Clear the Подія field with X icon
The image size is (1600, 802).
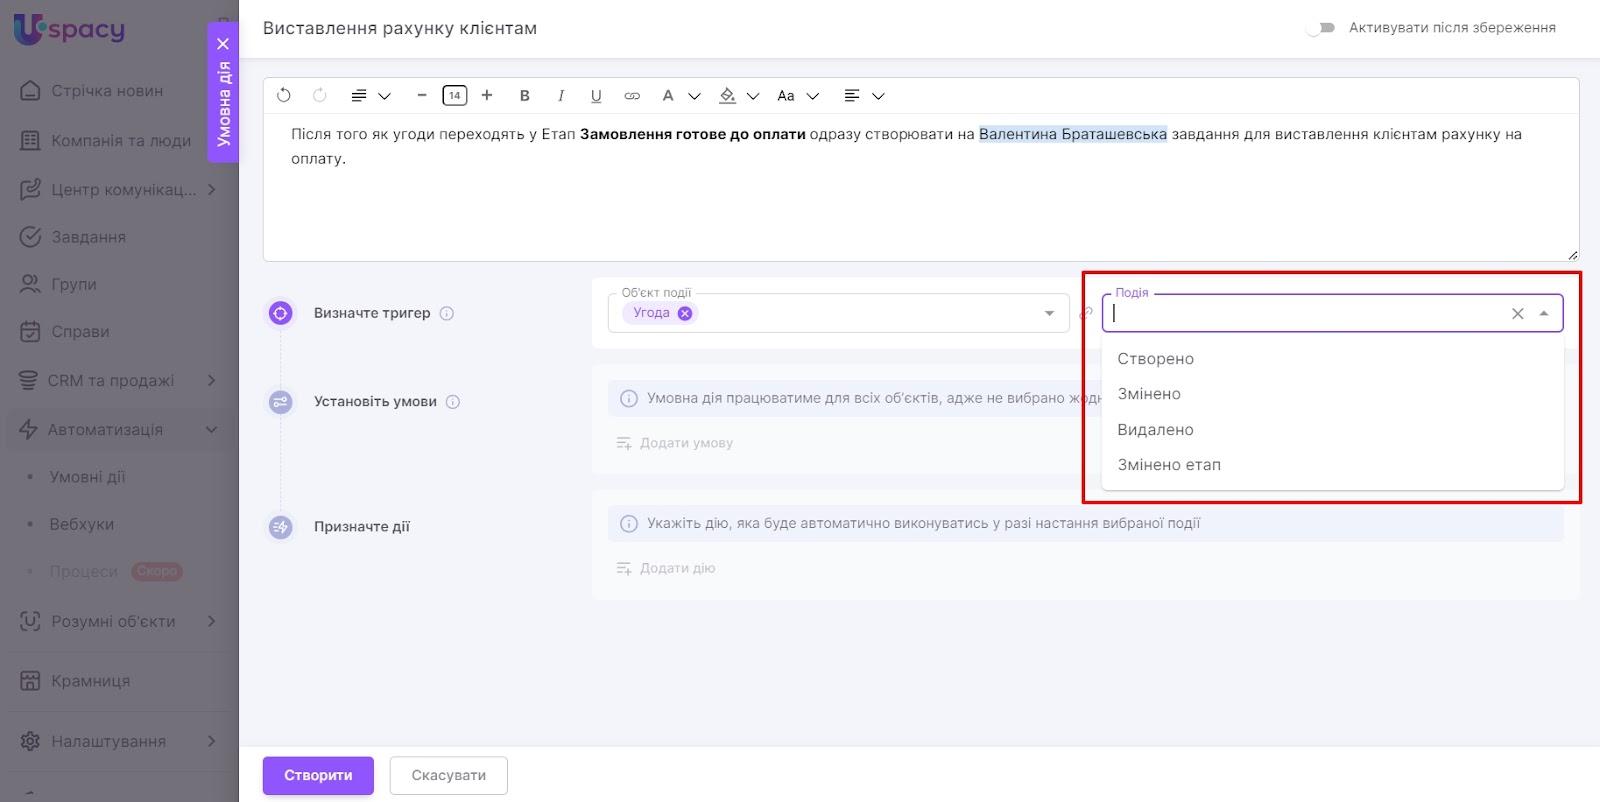(1517, 313)
